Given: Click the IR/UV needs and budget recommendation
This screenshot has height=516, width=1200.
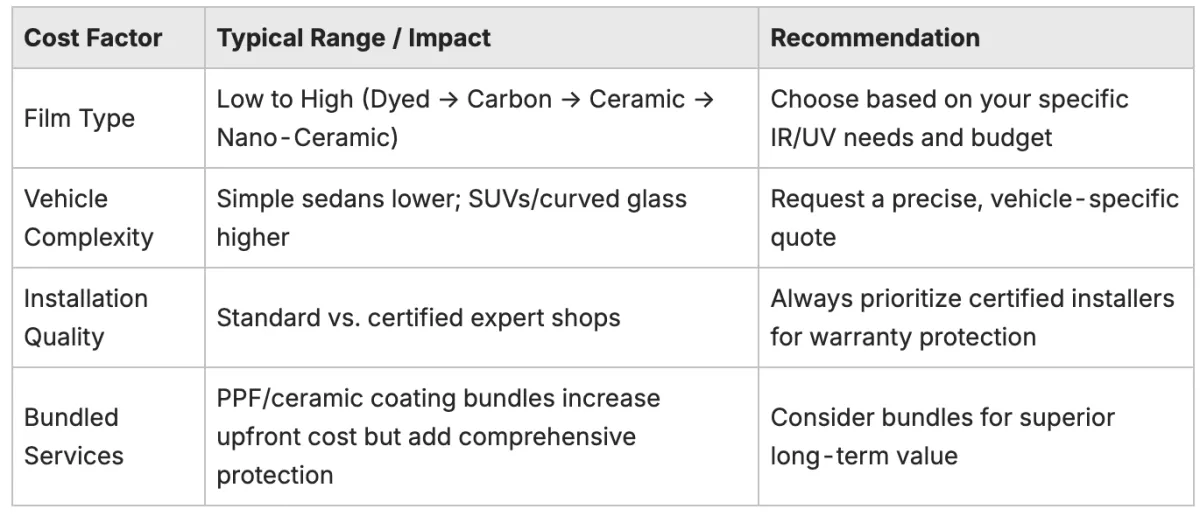Looking at the screenshot, I should tap(949, 118).
